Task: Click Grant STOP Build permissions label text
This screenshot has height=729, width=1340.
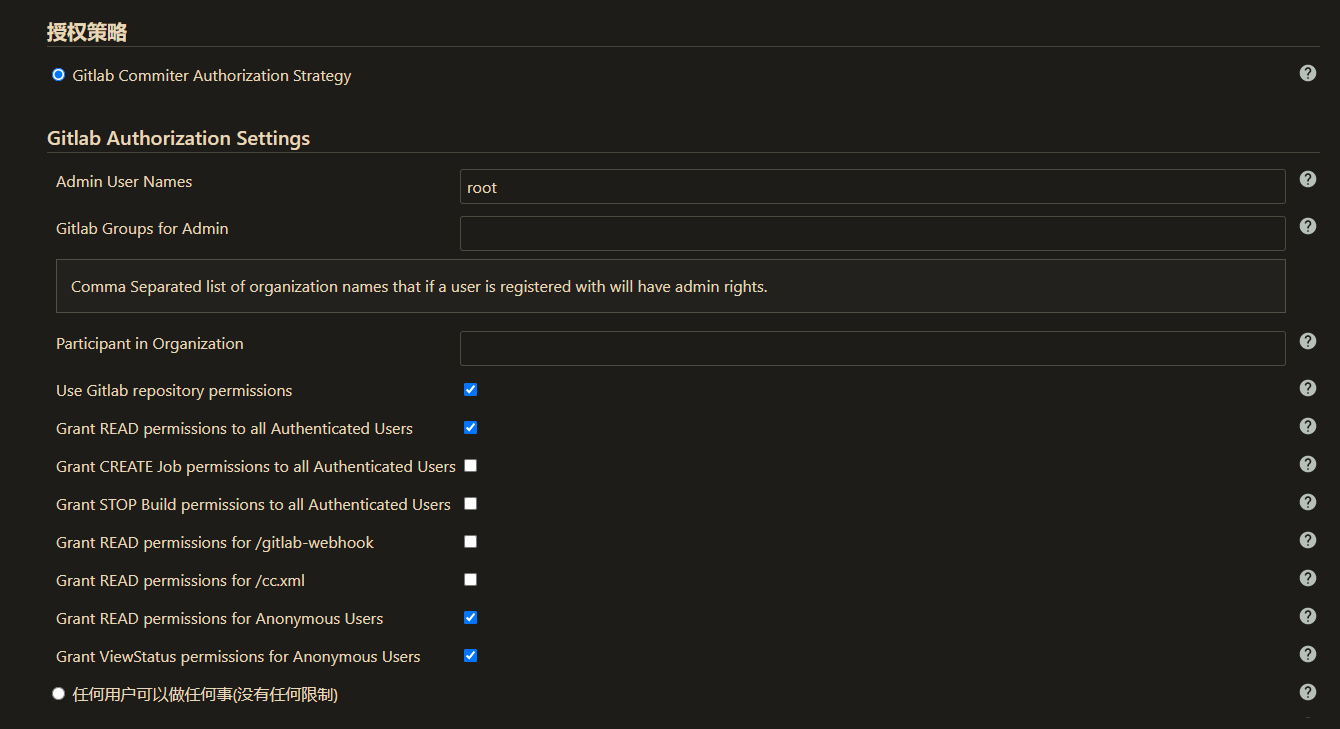Action: click(253, 505)
